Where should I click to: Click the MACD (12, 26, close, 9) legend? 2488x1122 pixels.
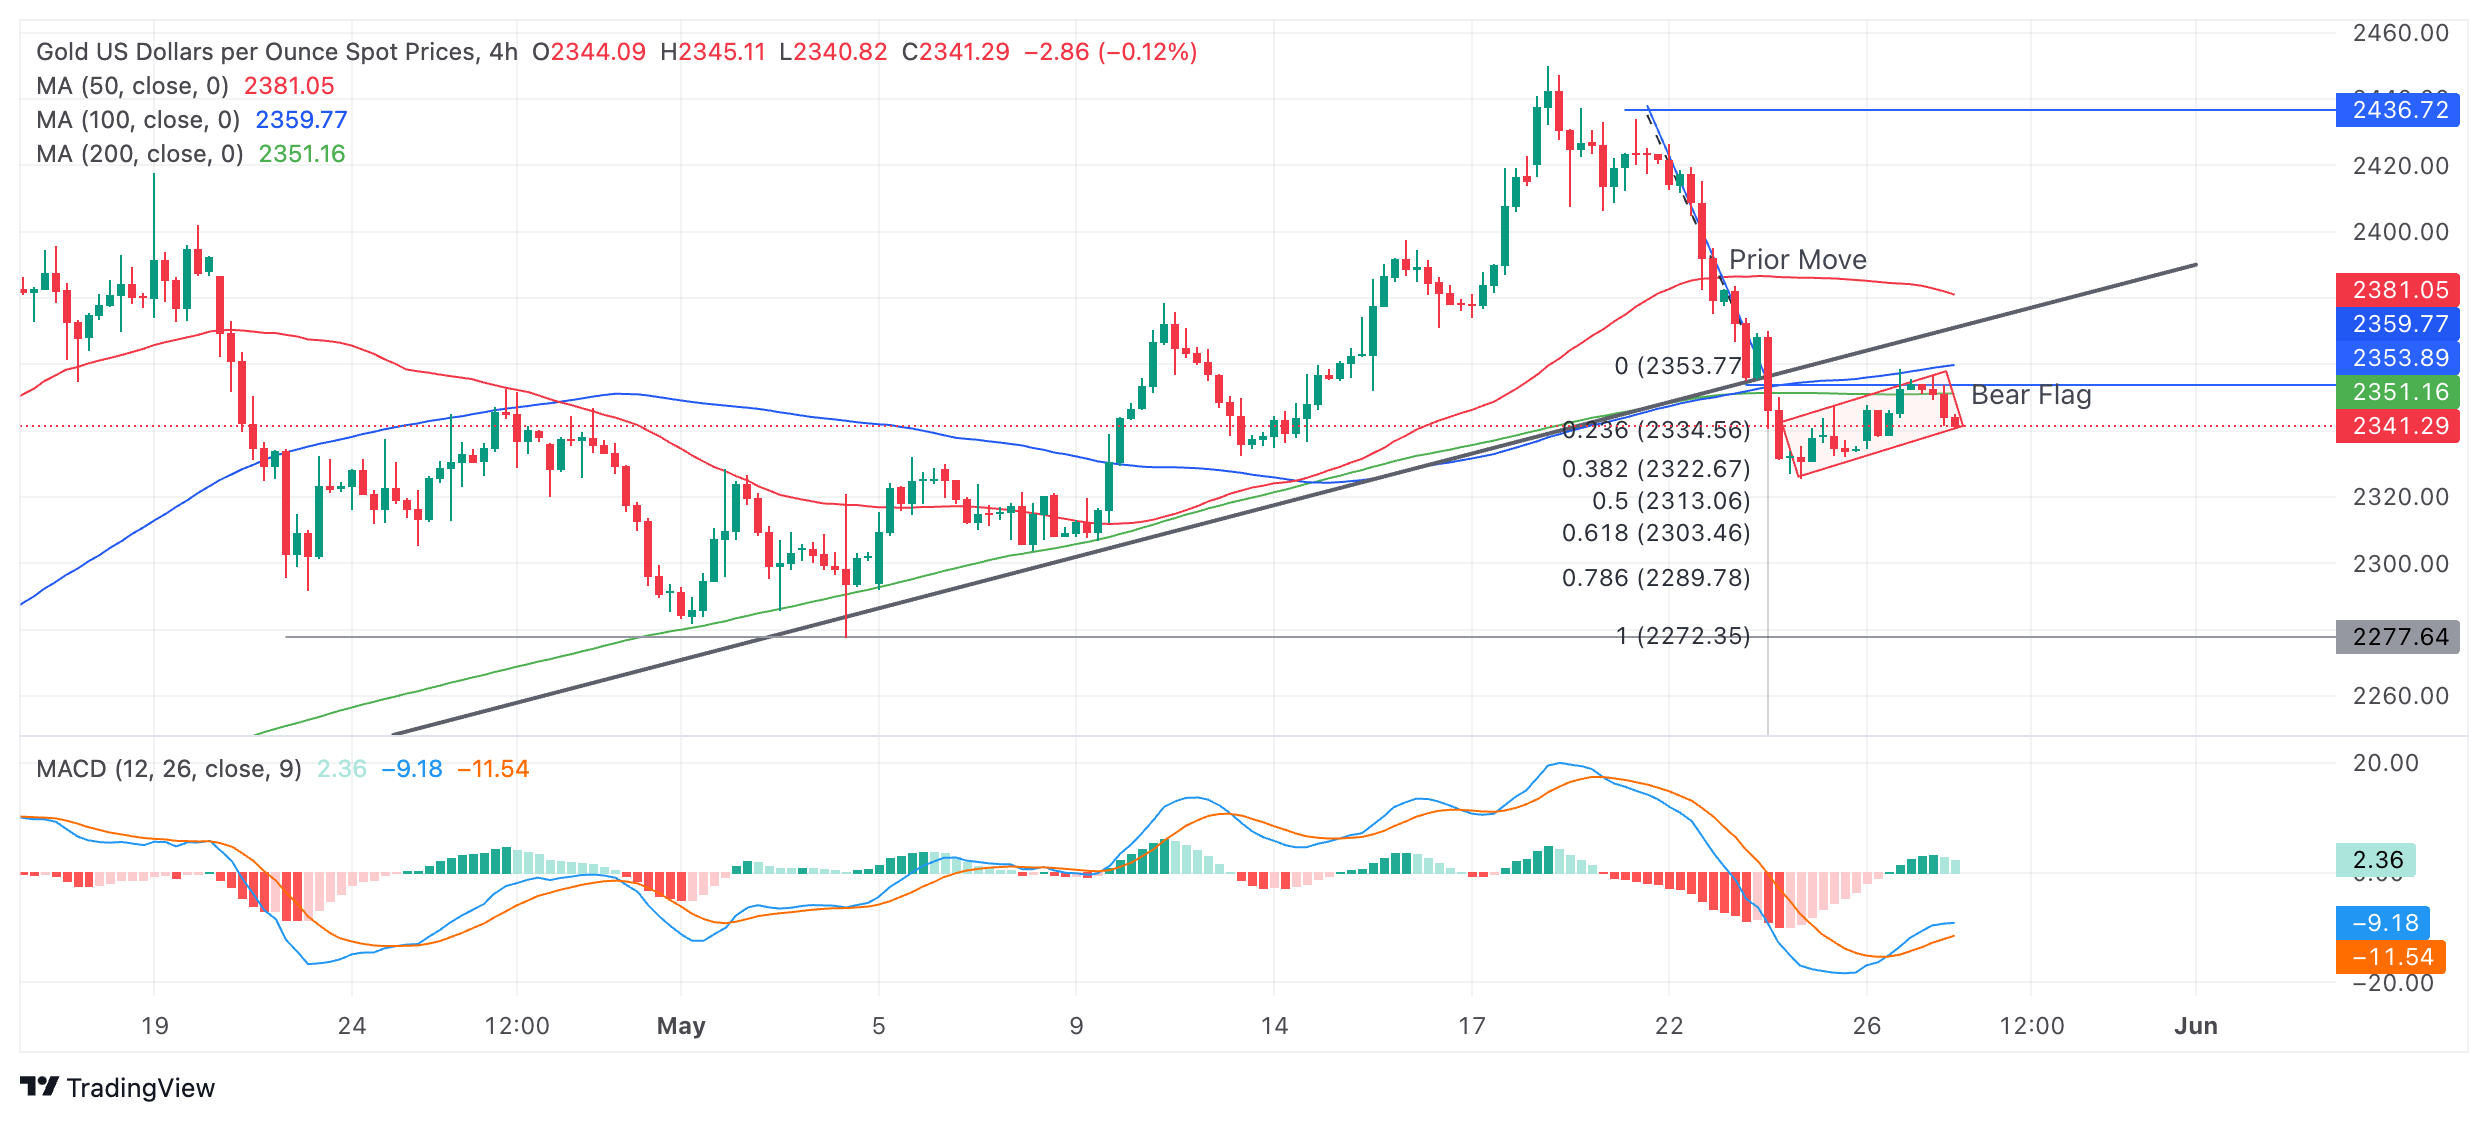(x=168, y=769)
